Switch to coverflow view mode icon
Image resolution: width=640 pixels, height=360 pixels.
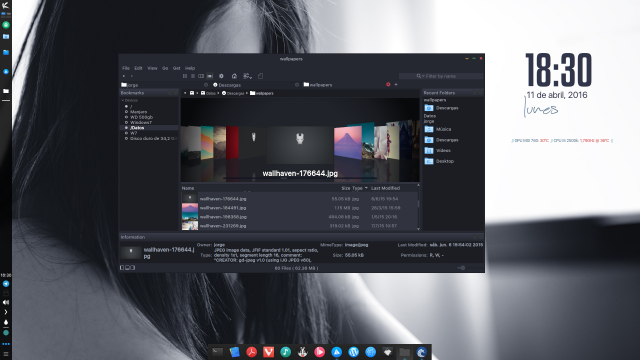[x=210, y=76]
